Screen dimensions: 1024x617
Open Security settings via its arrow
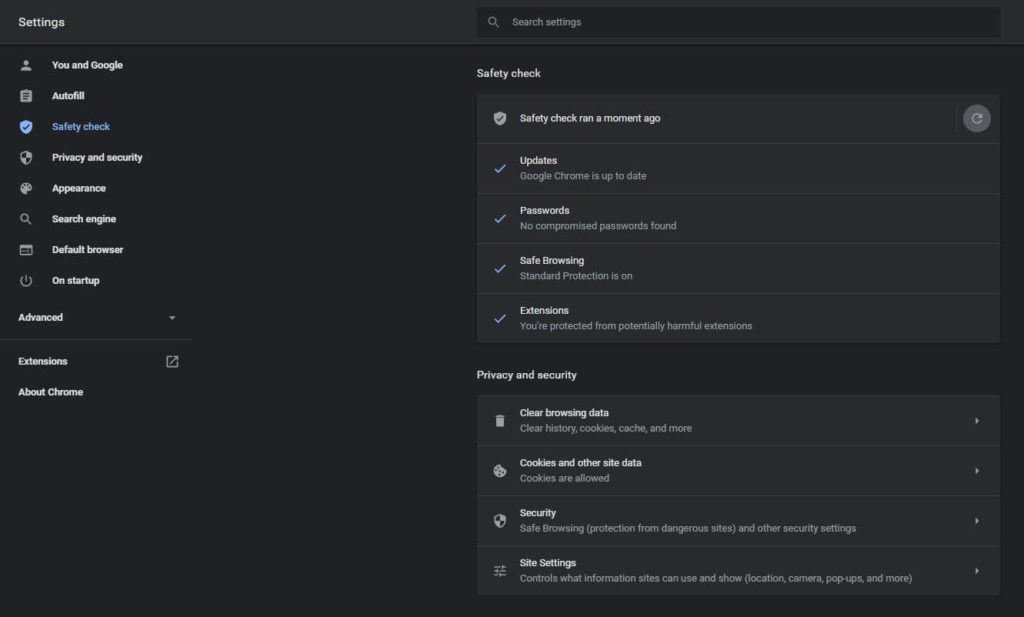977,521
